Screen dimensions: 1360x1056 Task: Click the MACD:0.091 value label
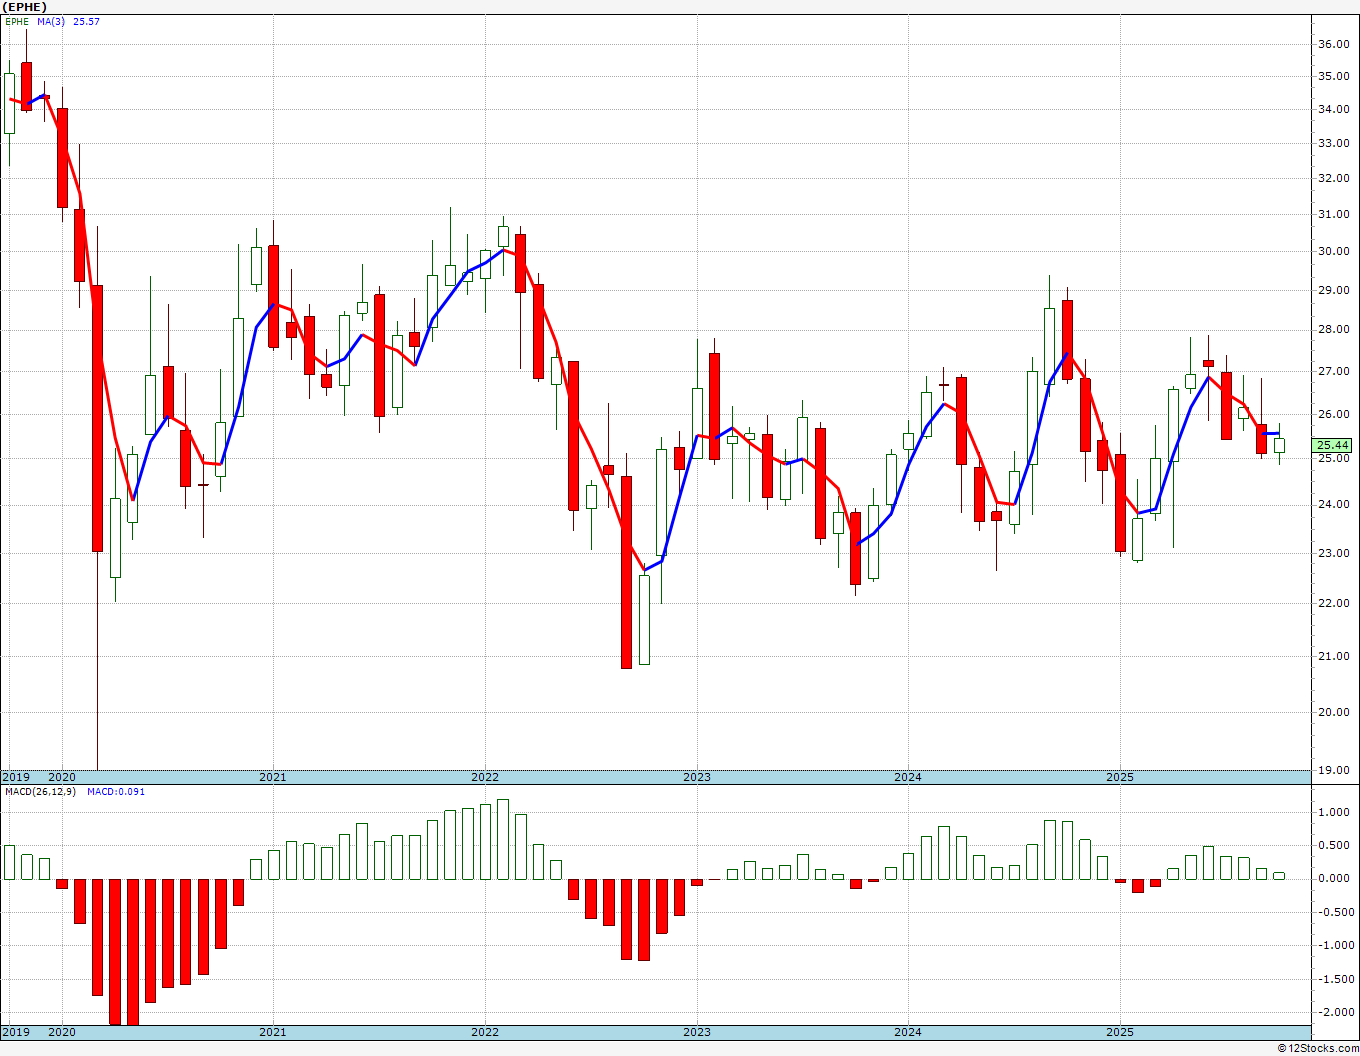click(x=115, y=791)
